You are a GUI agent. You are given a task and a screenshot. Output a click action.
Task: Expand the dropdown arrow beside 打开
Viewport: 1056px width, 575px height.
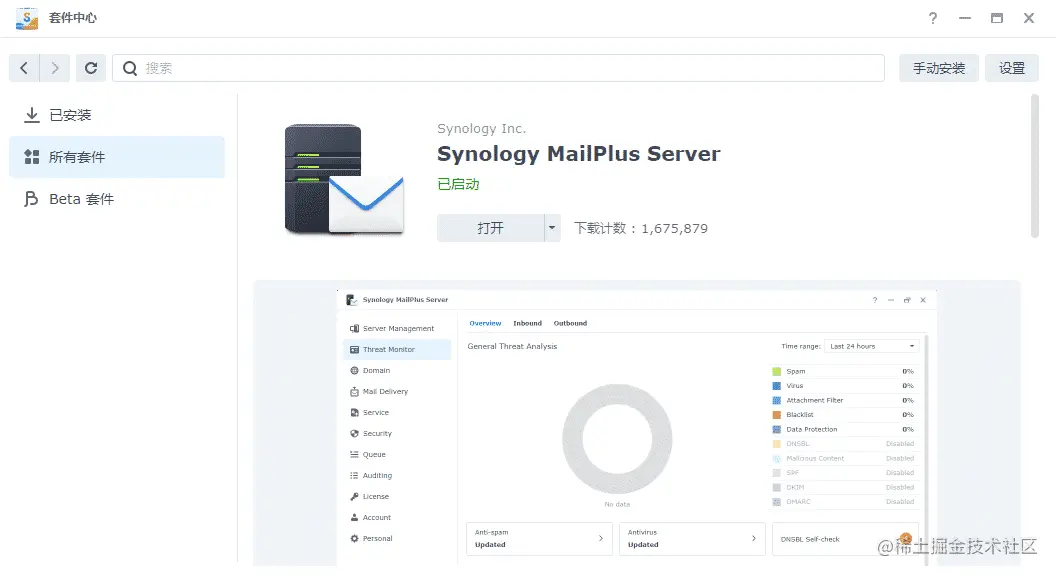(552, 228)
